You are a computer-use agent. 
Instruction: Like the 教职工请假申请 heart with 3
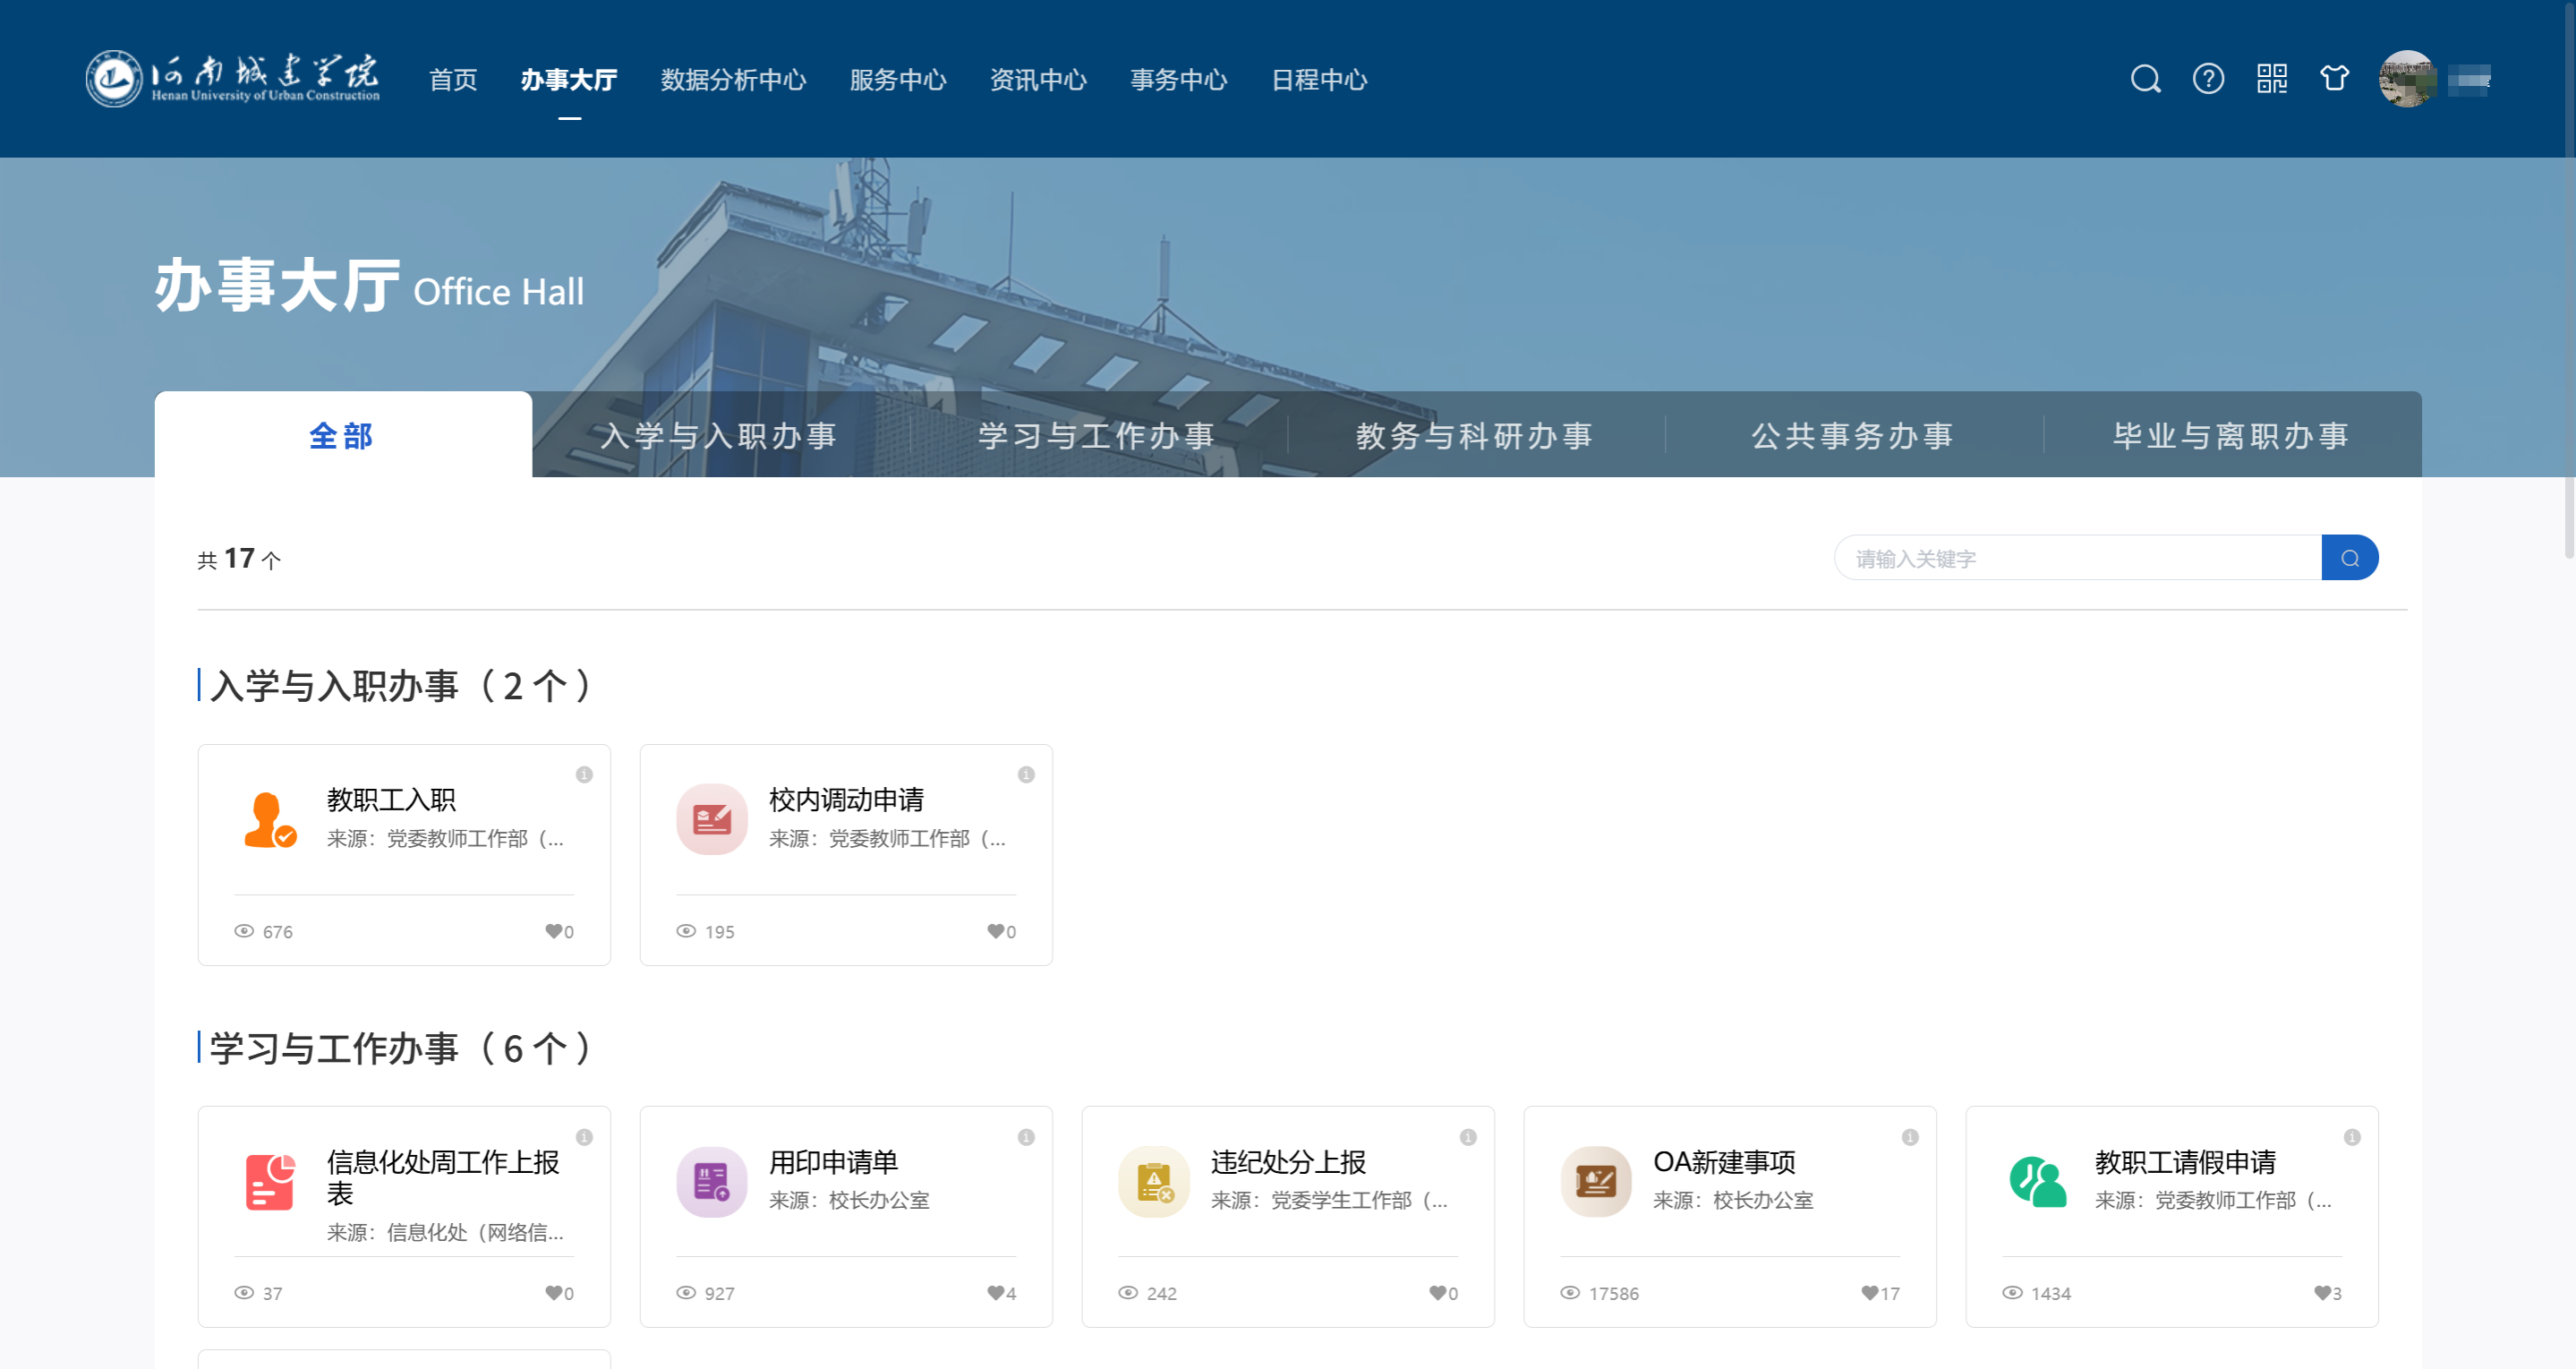coord(2322,1293)
